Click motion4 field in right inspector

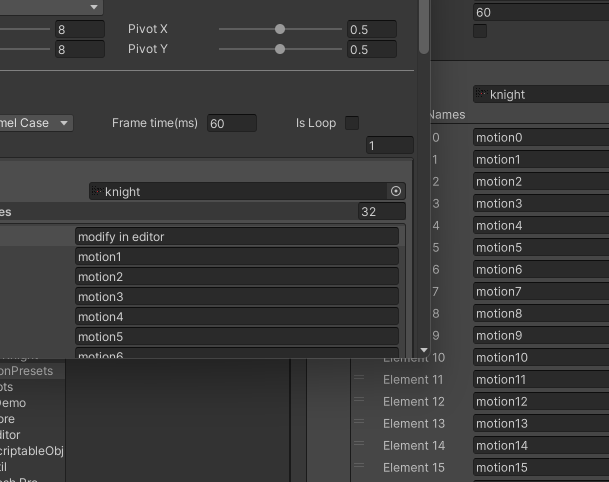coord(541,226)
